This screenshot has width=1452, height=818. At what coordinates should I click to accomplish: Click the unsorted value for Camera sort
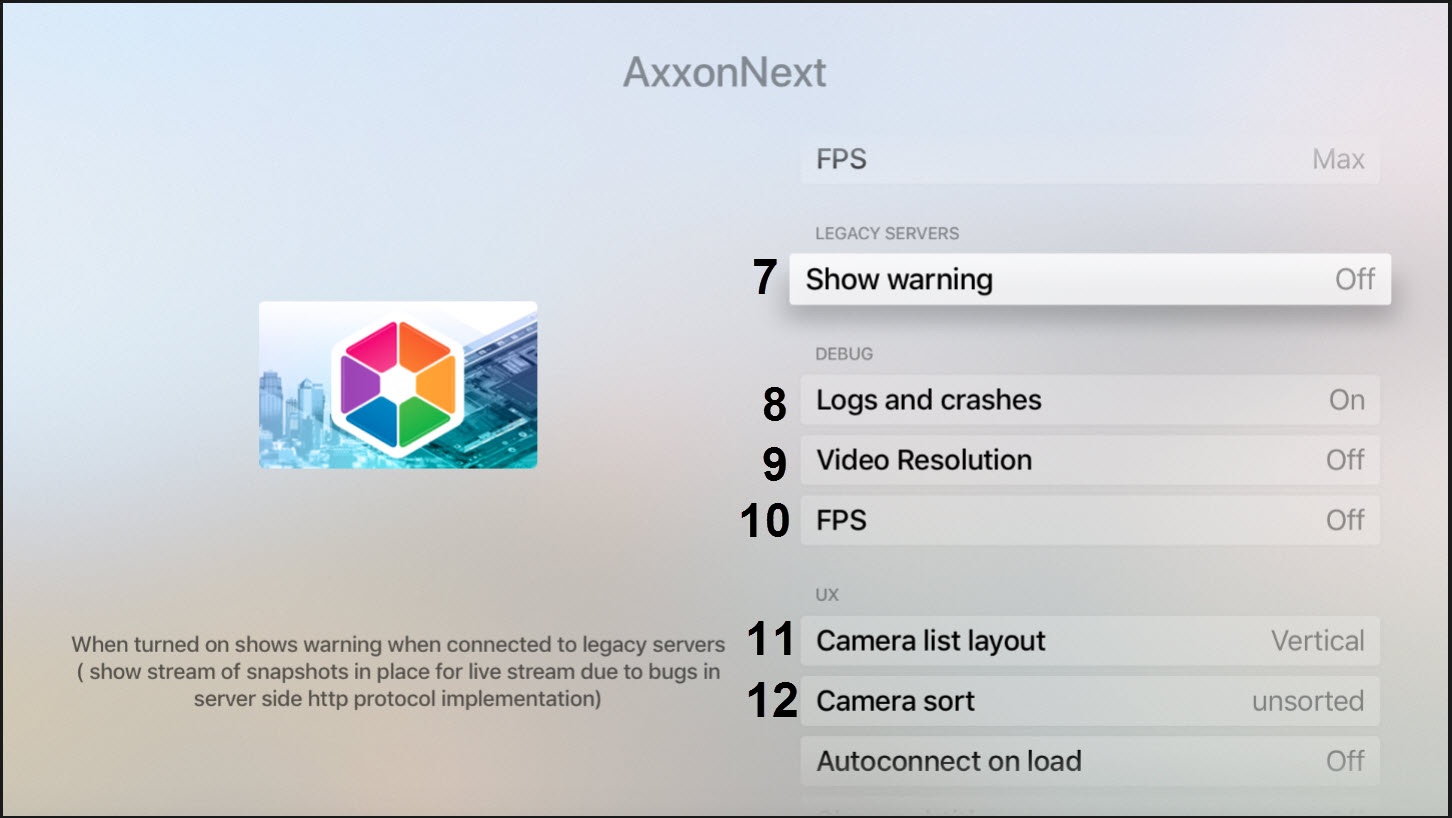pos(1307,701)
